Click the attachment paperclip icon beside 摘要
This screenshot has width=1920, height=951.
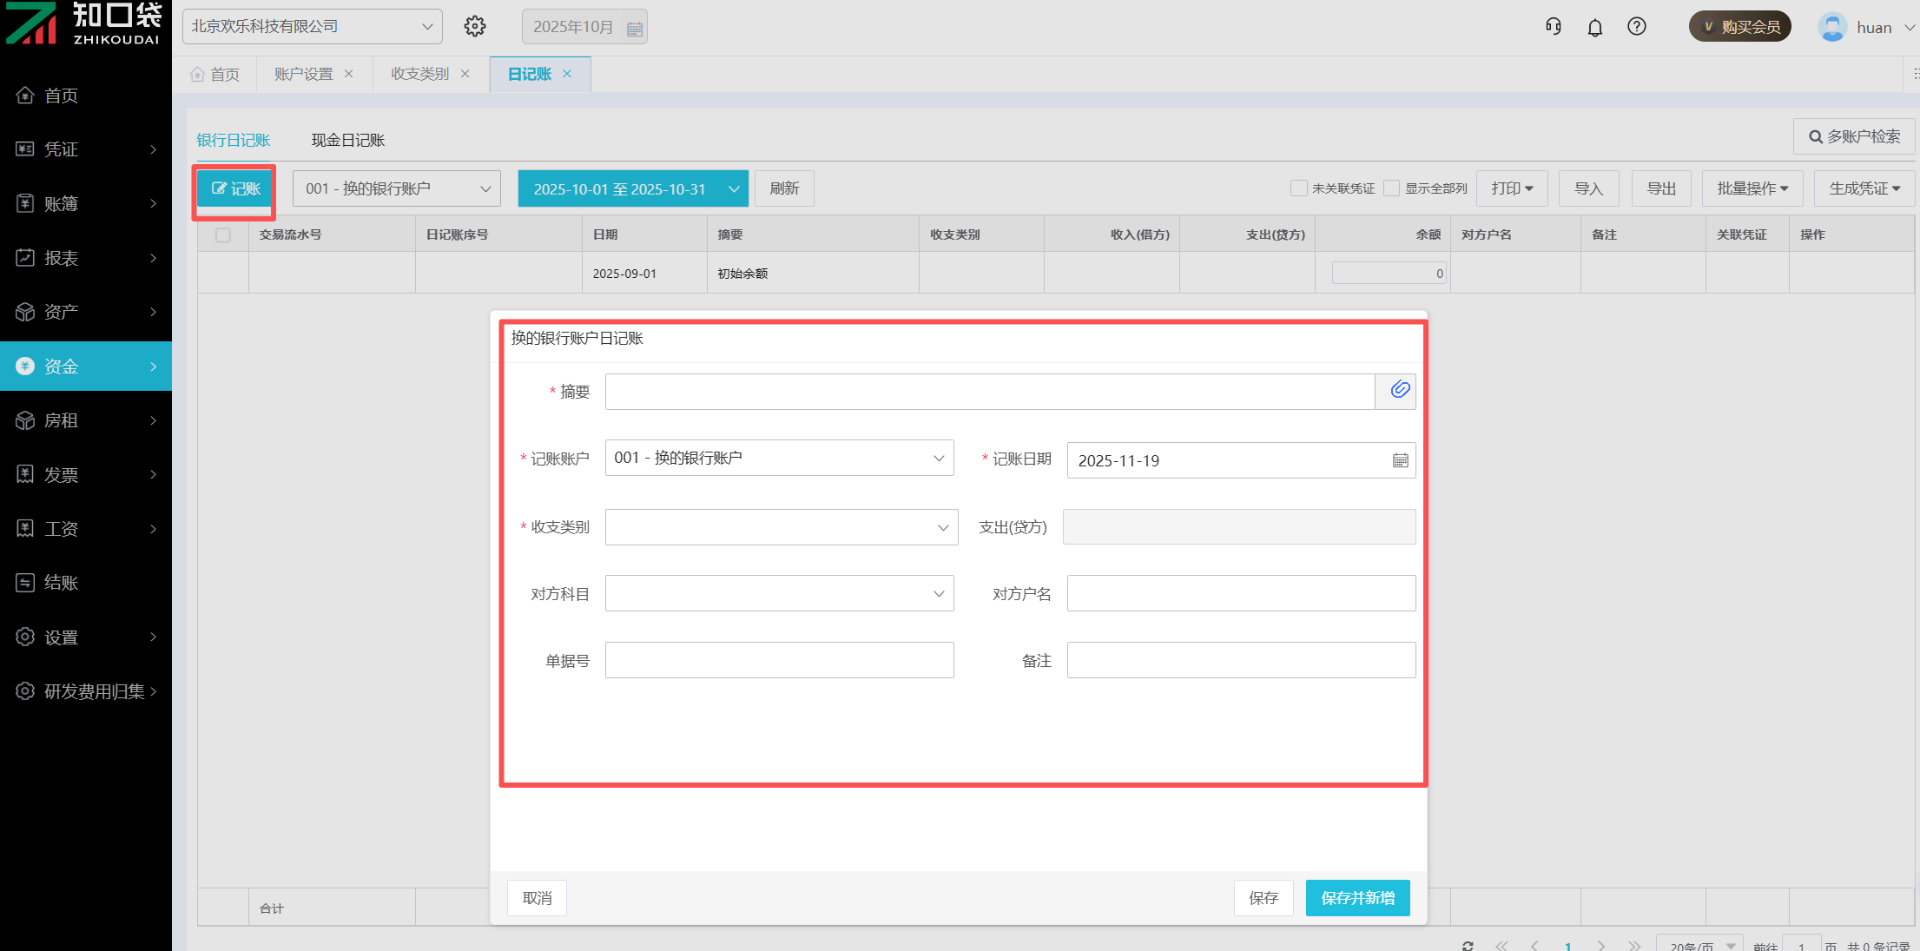1399,390
